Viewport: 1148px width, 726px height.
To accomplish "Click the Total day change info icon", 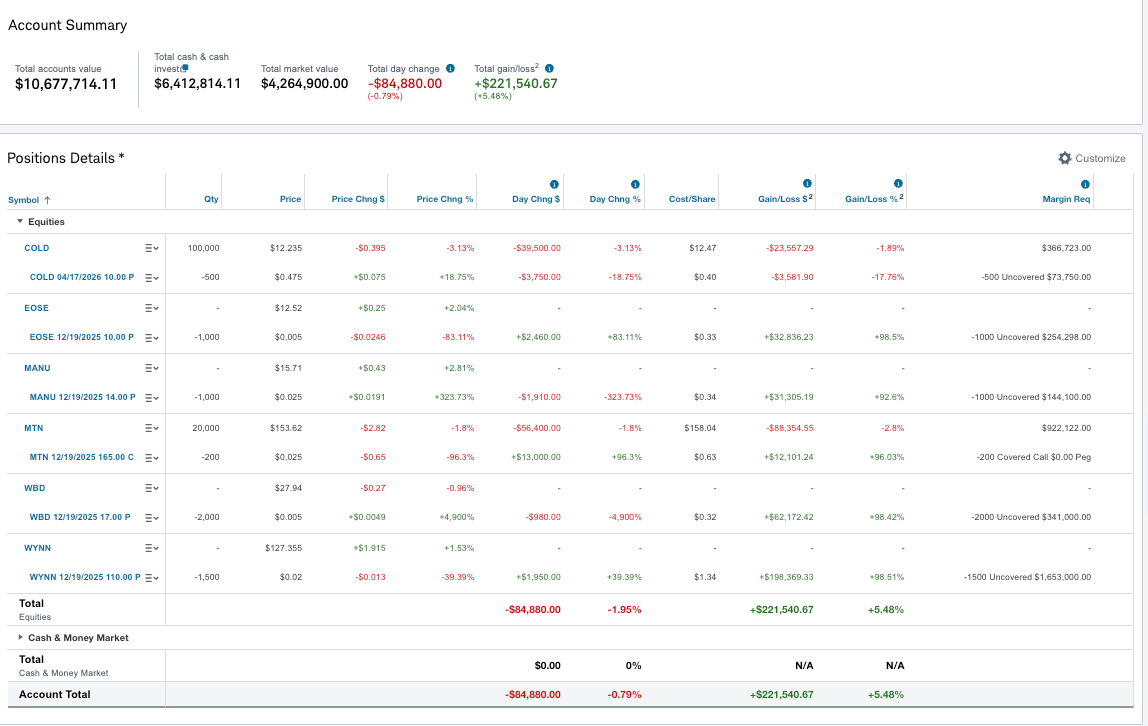I will tap(450, 69).
